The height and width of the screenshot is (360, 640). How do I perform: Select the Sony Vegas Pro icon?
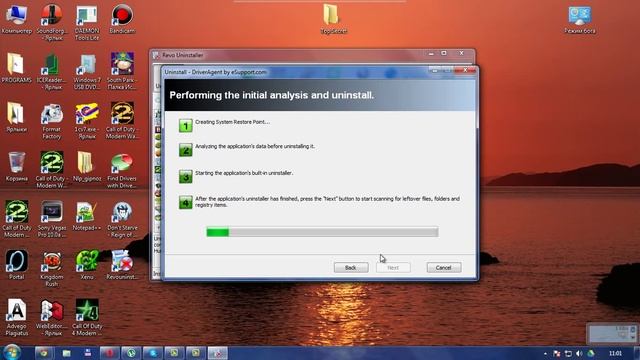(x=52, y=220)
